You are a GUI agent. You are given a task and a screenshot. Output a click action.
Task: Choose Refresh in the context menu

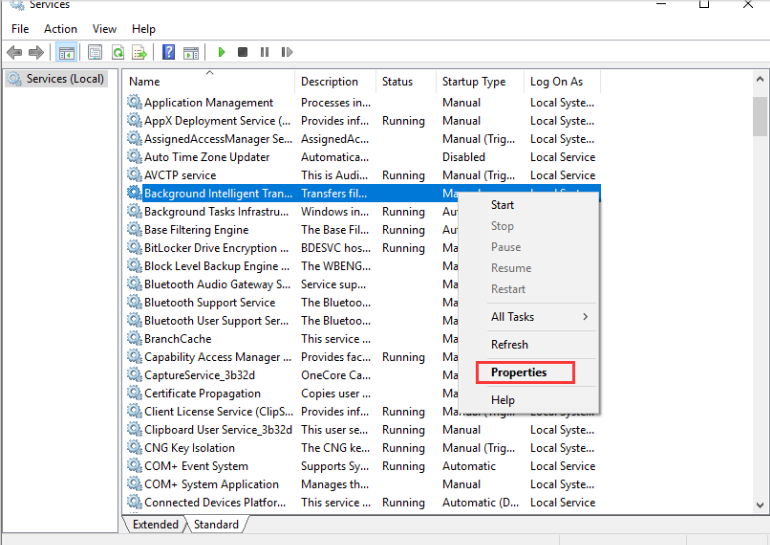[x=509, y=344]
